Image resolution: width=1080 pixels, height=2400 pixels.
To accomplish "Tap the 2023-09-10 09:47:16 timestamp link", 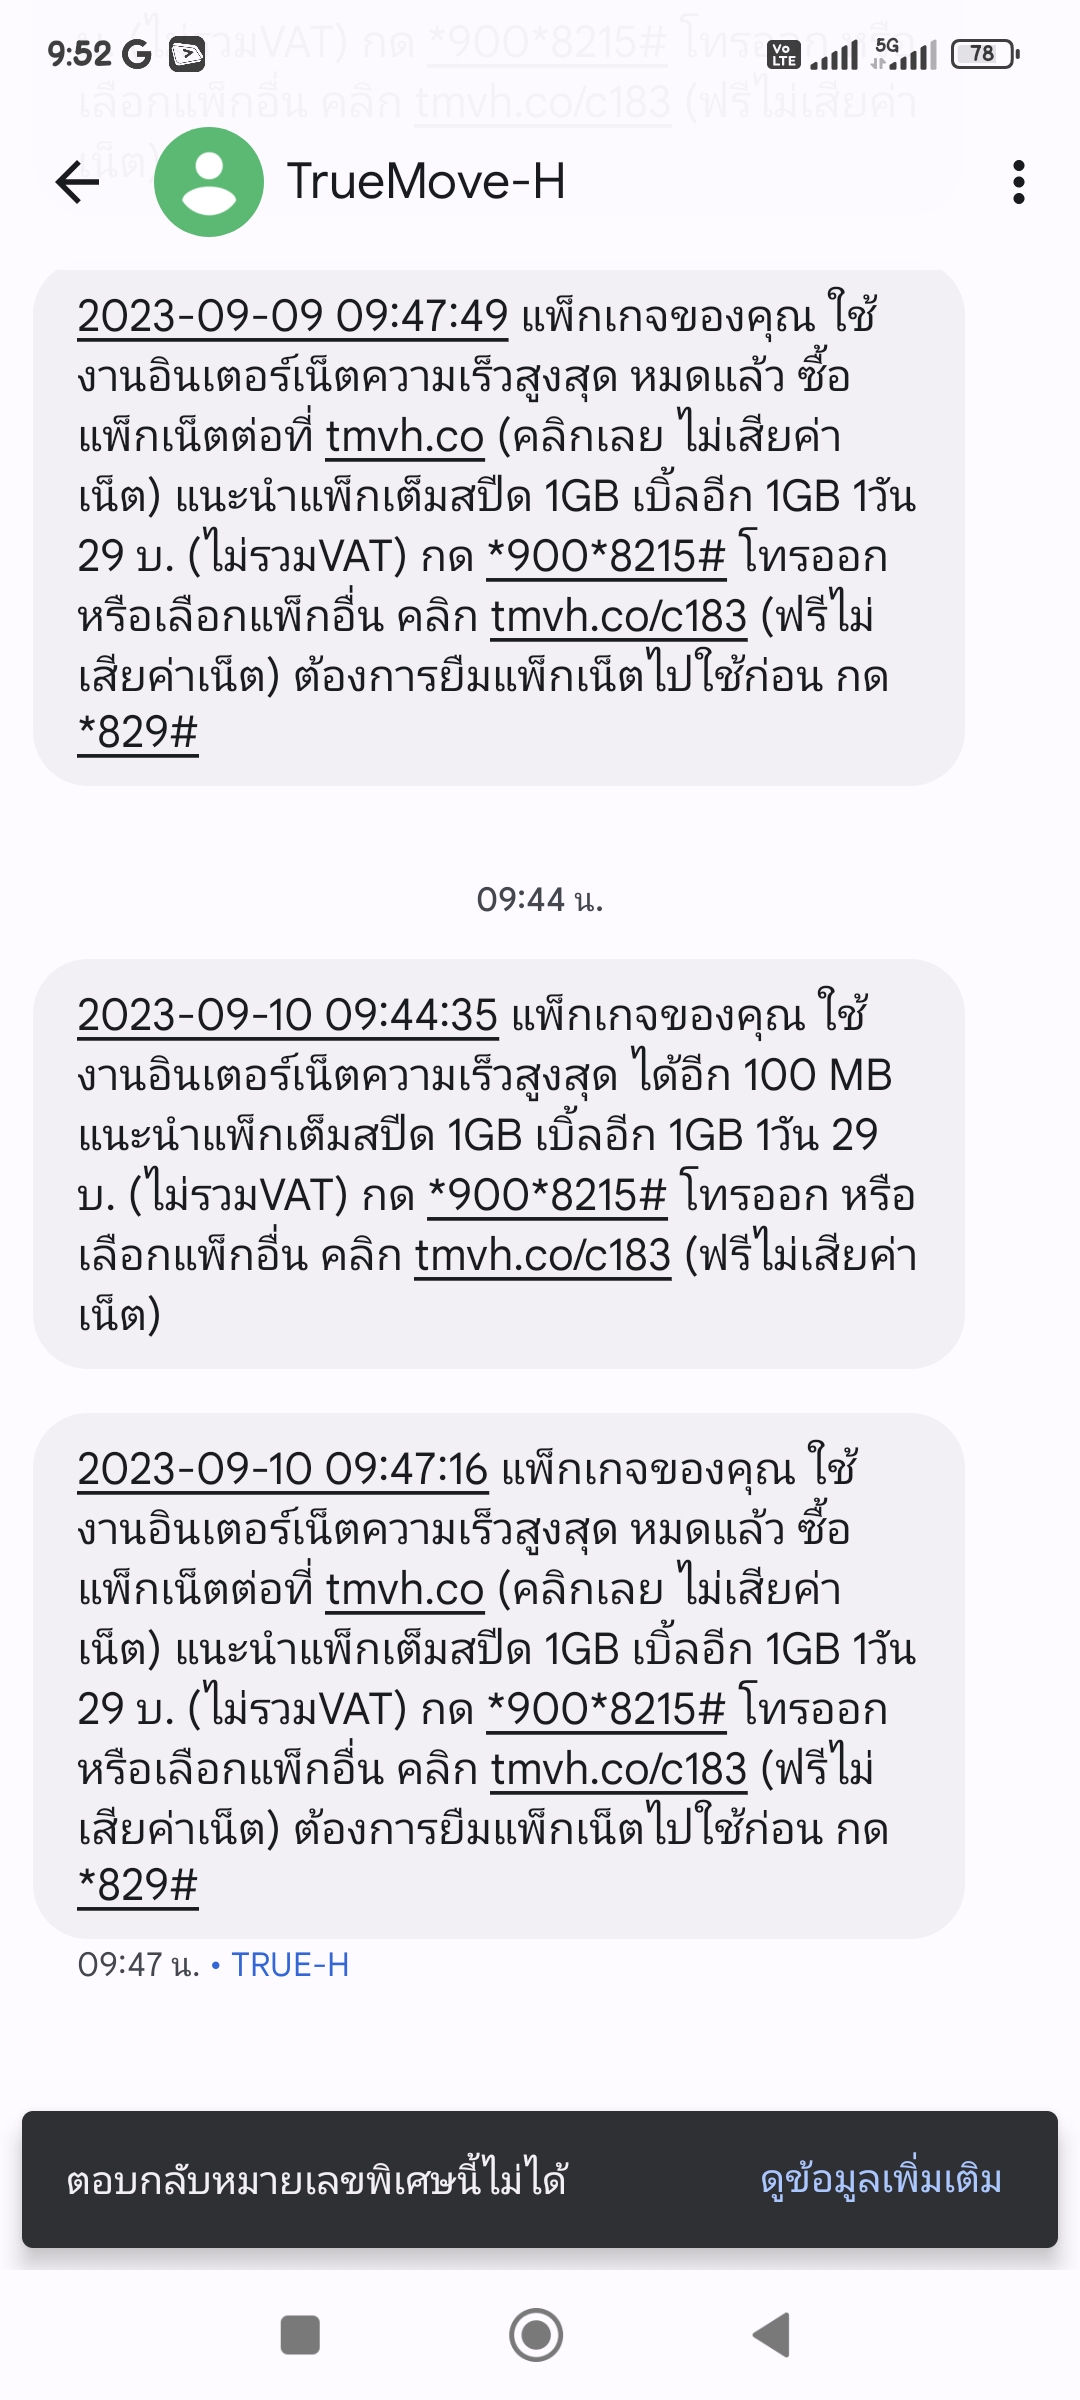I will tap(283, 1469).
